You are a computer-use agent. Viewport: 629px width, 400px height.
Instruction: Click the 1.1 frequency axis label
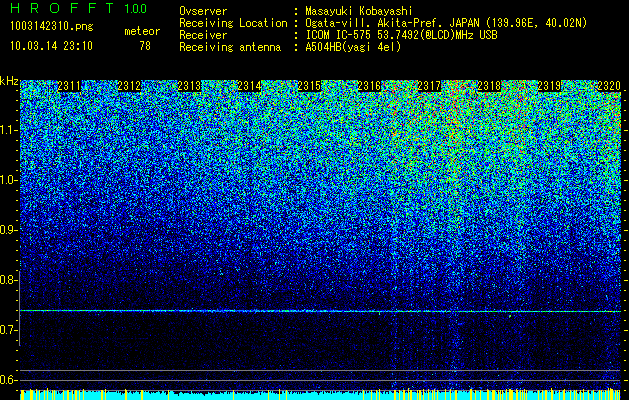[8, 130]
